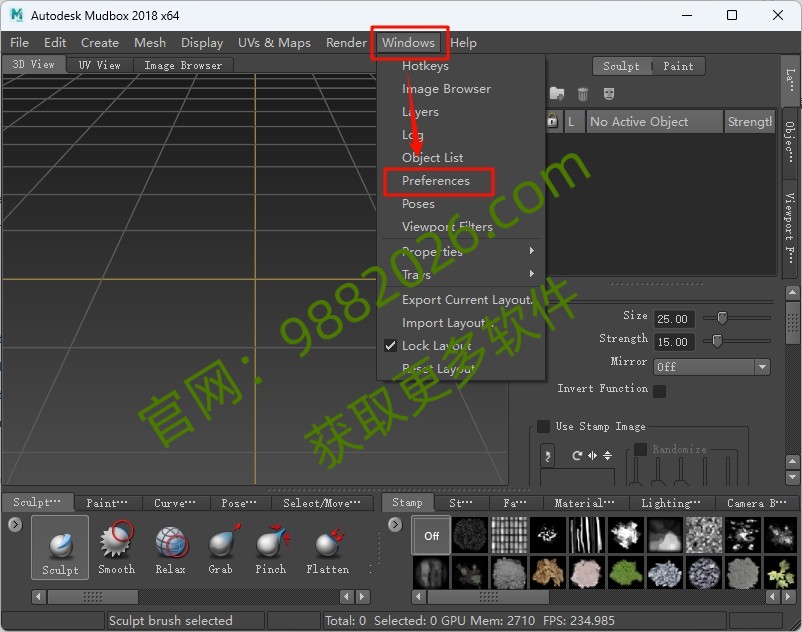Click the Strength slider handle
Image resolution: width=802 pixels, height=632 pixels.
point(717,341)
